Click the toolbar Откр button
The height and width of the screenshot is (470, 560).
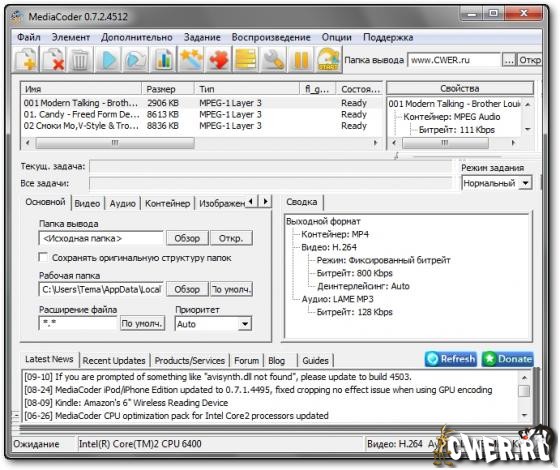point(529,60)
